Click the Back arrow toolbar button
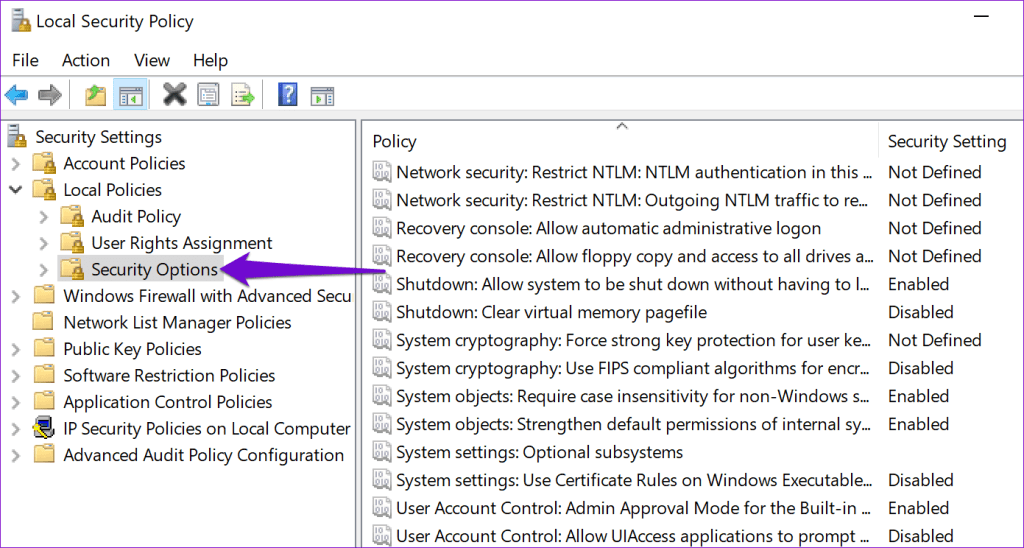The height and width of the screenshot is (548, 1024). pyautogui.click(x=16, y=95)
